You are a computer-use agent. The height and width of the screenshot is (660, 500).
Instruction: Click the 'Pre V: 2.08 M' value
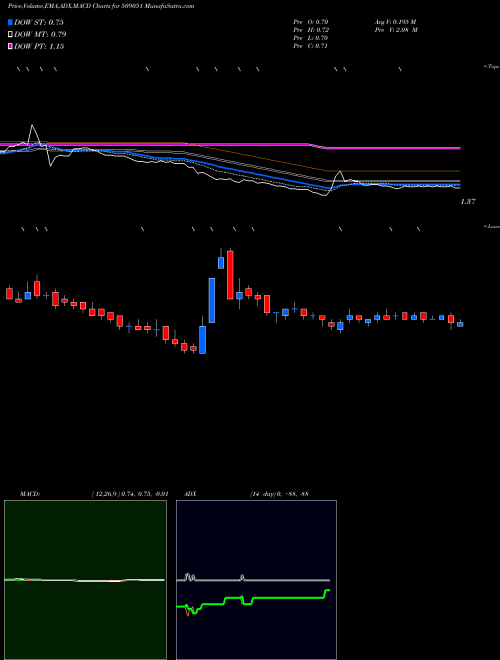396,30
